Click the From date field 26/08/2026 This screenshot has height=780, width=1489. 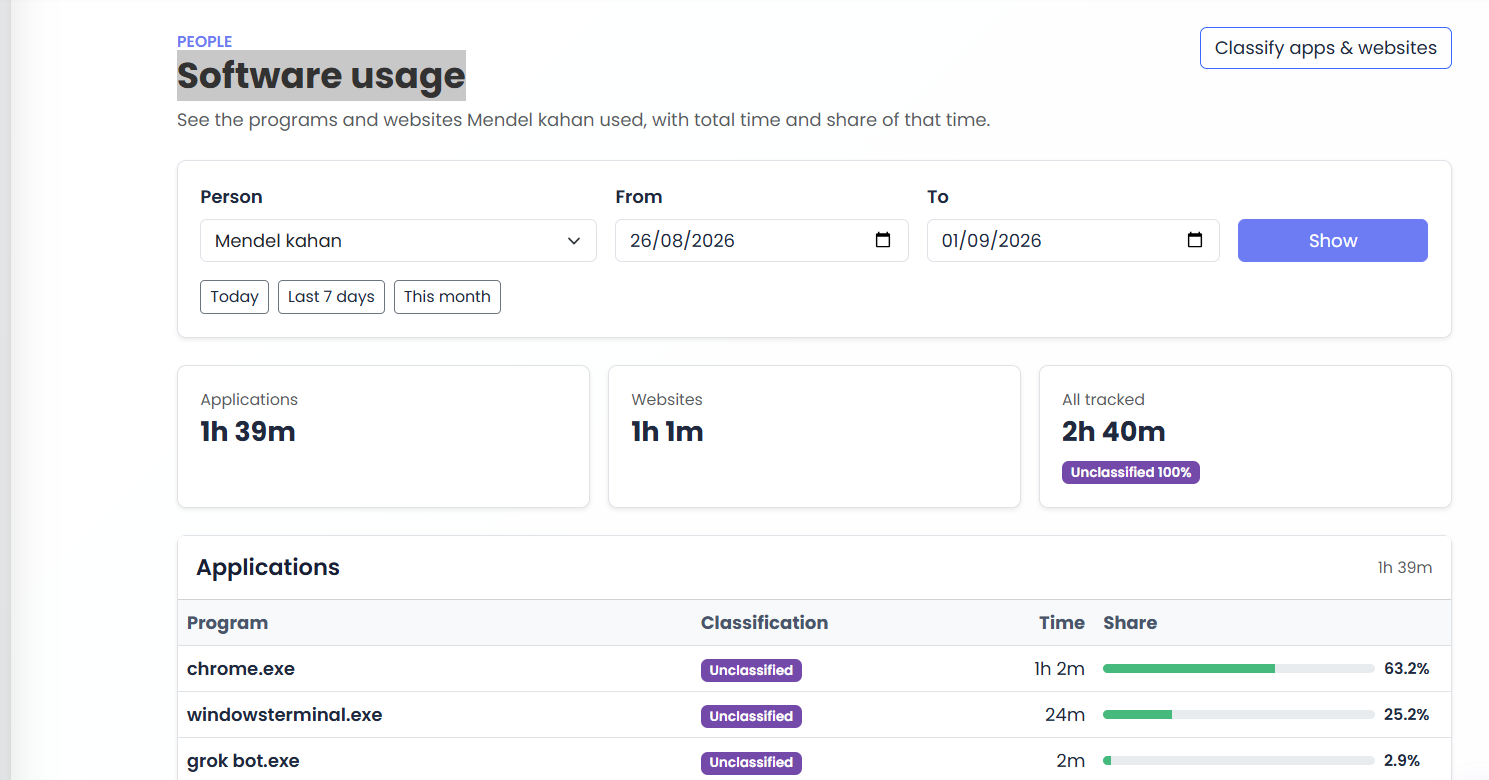761,241
